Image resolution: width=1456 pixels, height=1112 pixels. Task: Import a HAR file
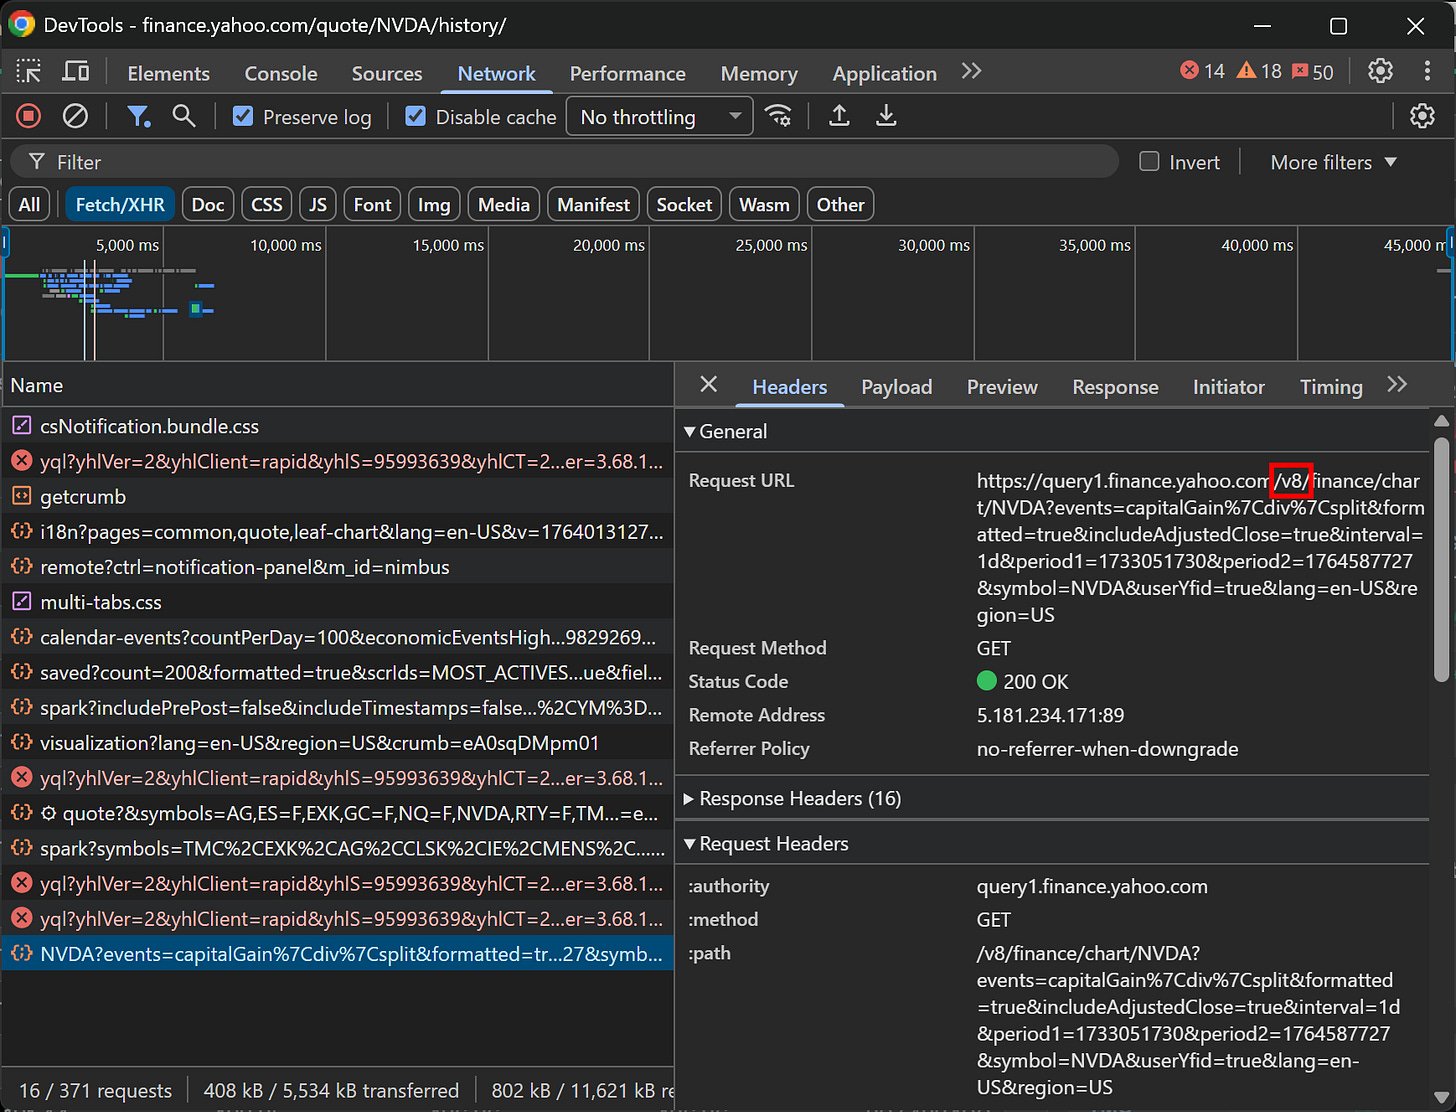pos(839,116)
